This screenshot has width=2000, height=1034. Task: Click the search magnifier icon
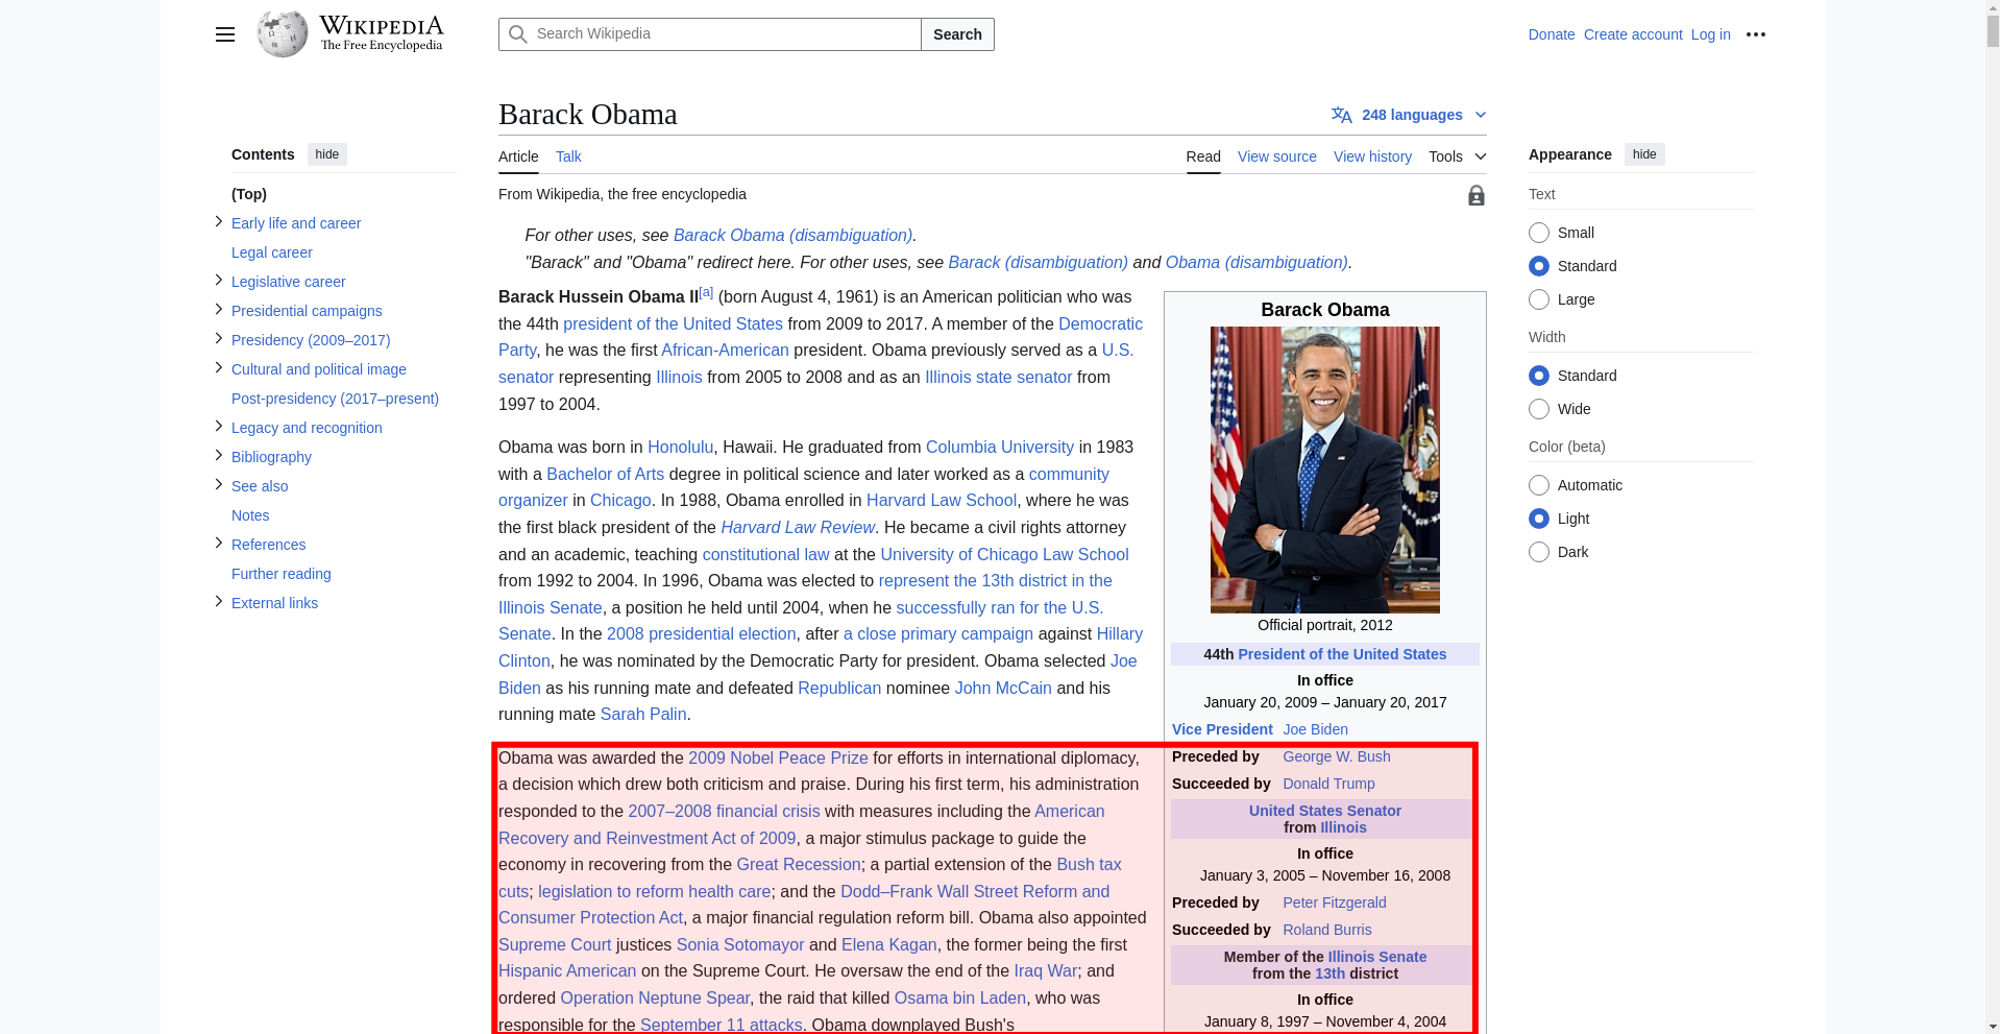(517, 34)
